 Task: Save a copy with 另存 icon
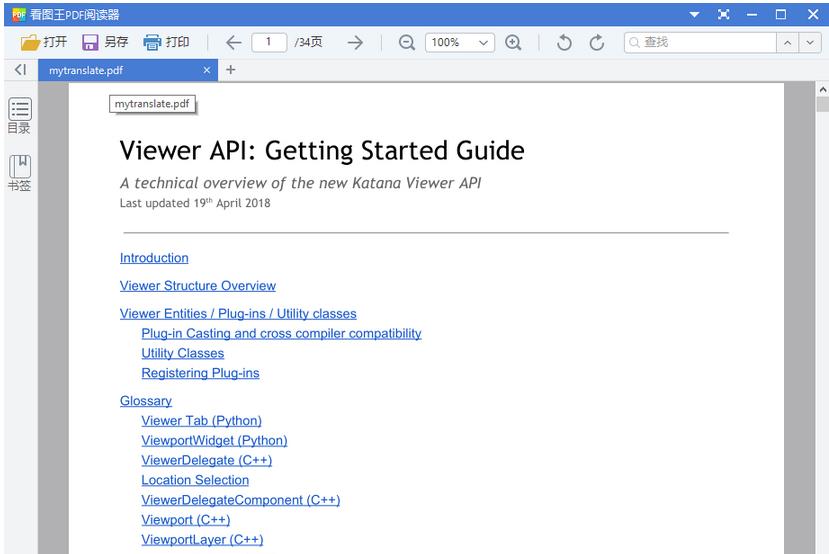(x=90, y=42)
